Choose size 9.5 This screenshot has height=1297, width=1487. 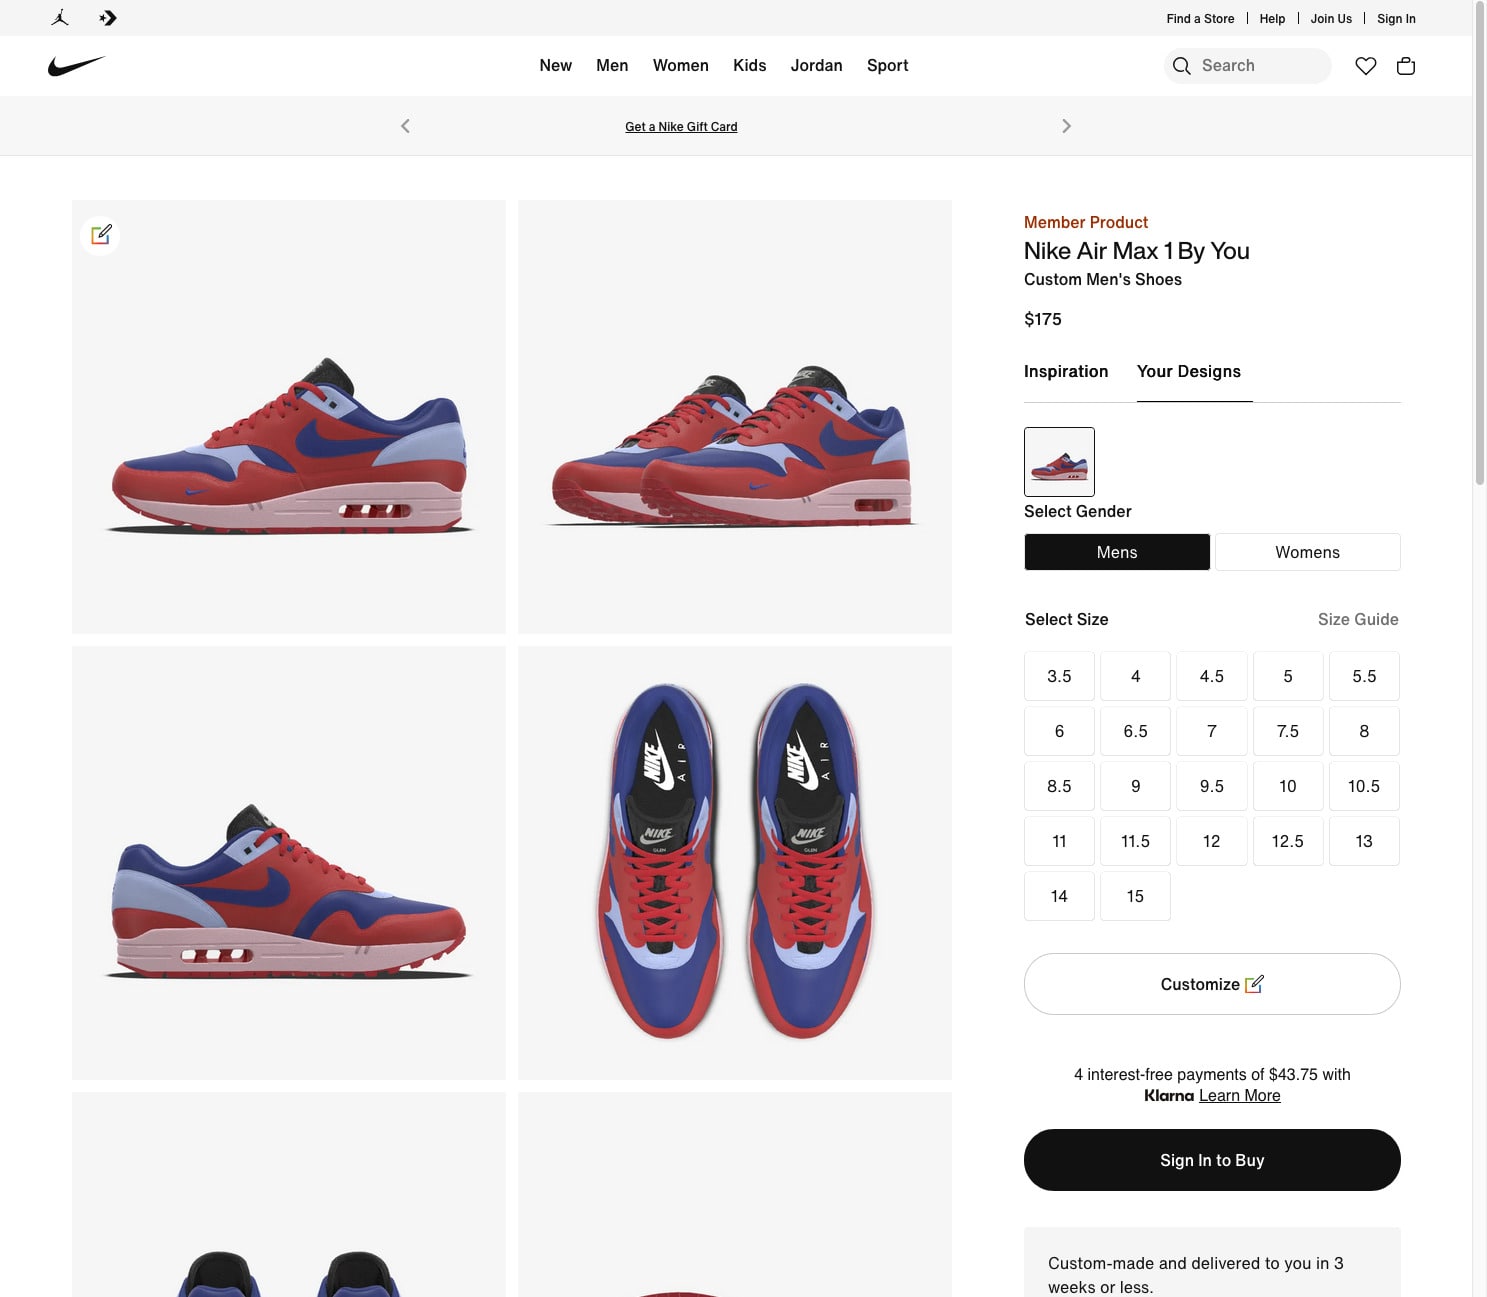tap(1212, 786)
